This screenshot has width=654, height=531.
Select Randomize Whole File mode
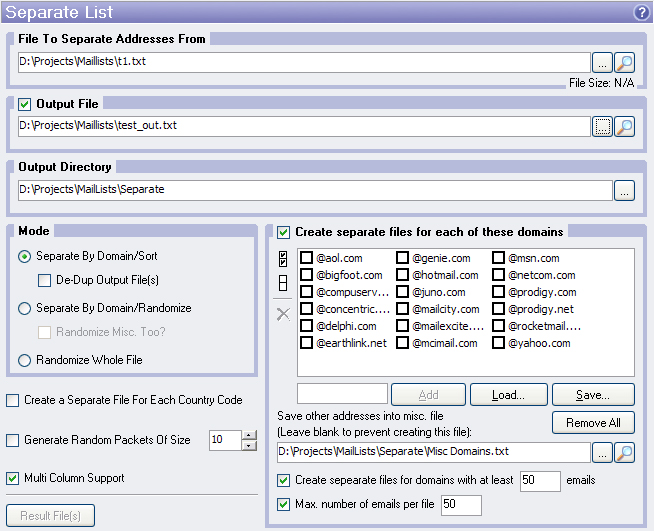[x=25, y=361]
